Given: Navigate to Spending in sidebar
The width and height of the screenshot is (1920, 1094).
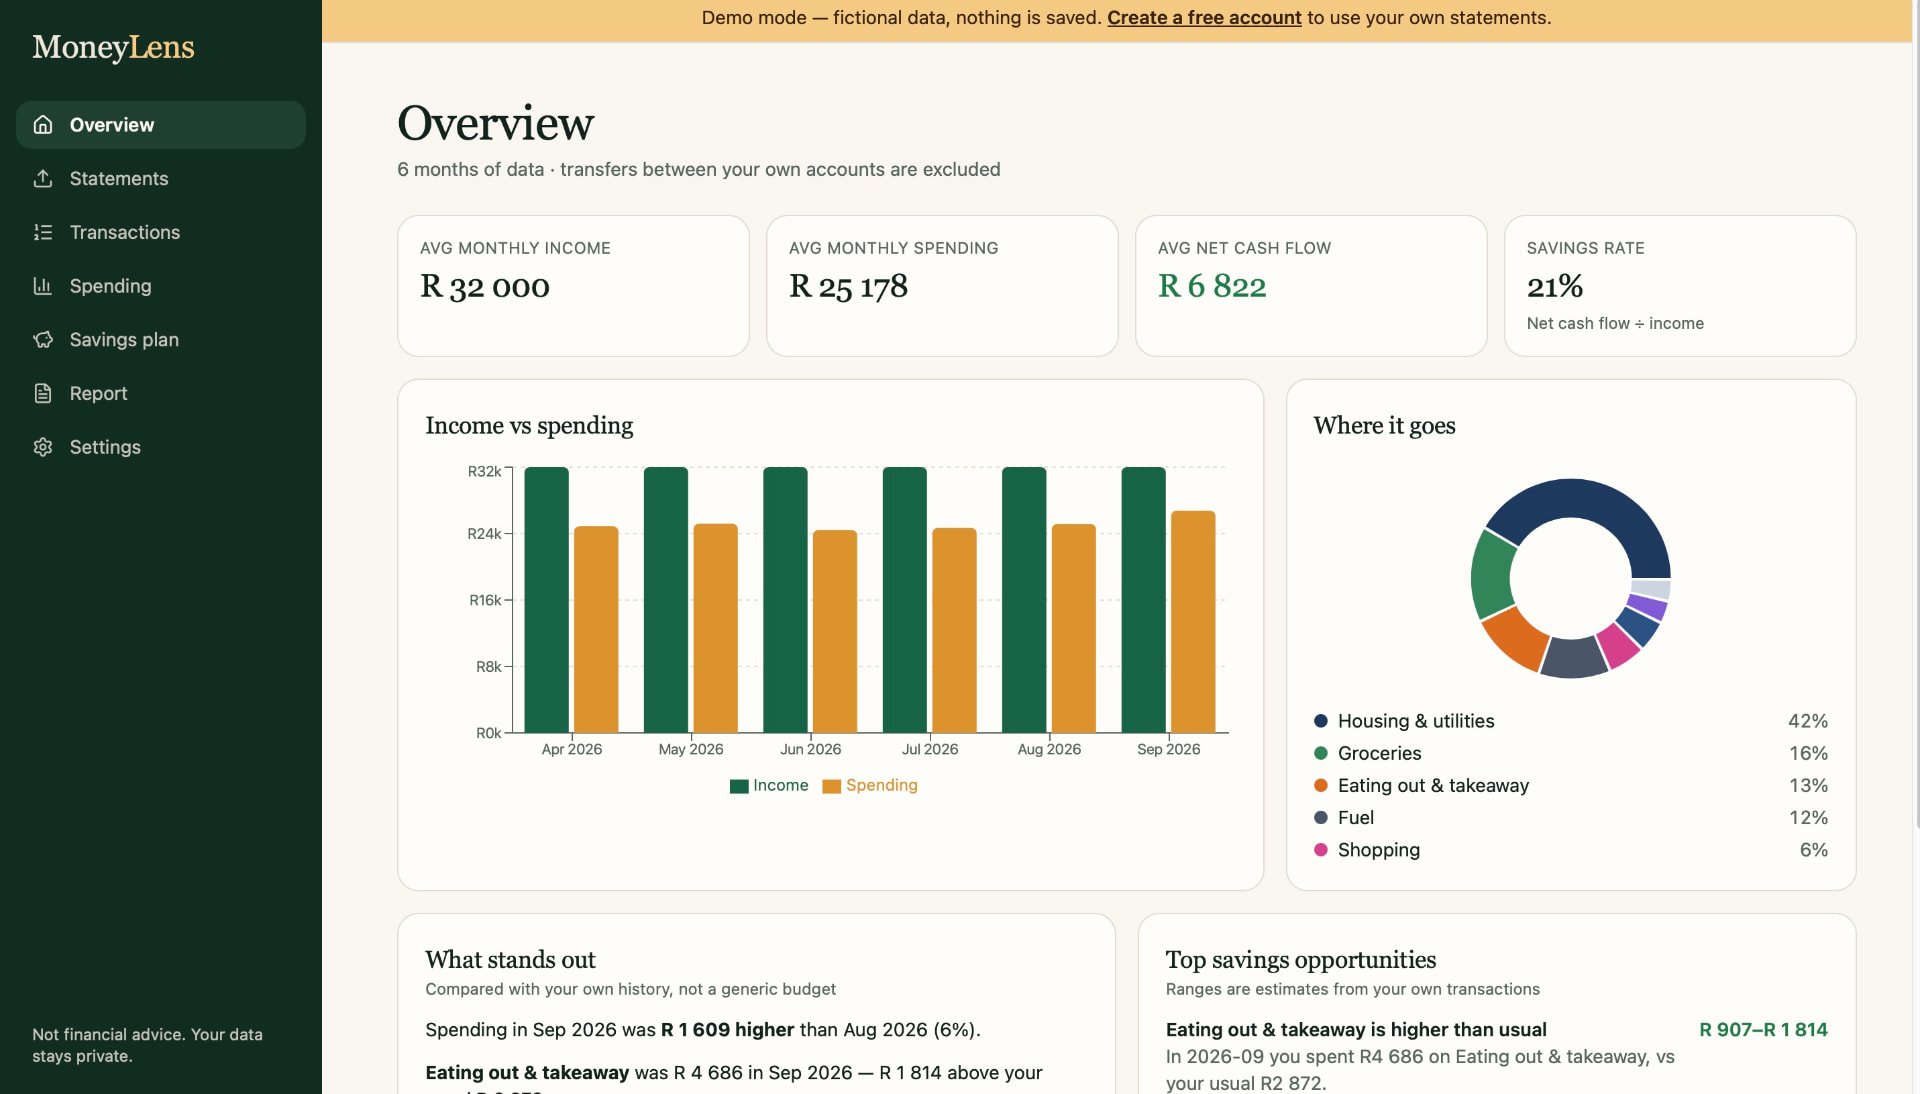Looking at the screenshot, I should click(x=161, y=286).
